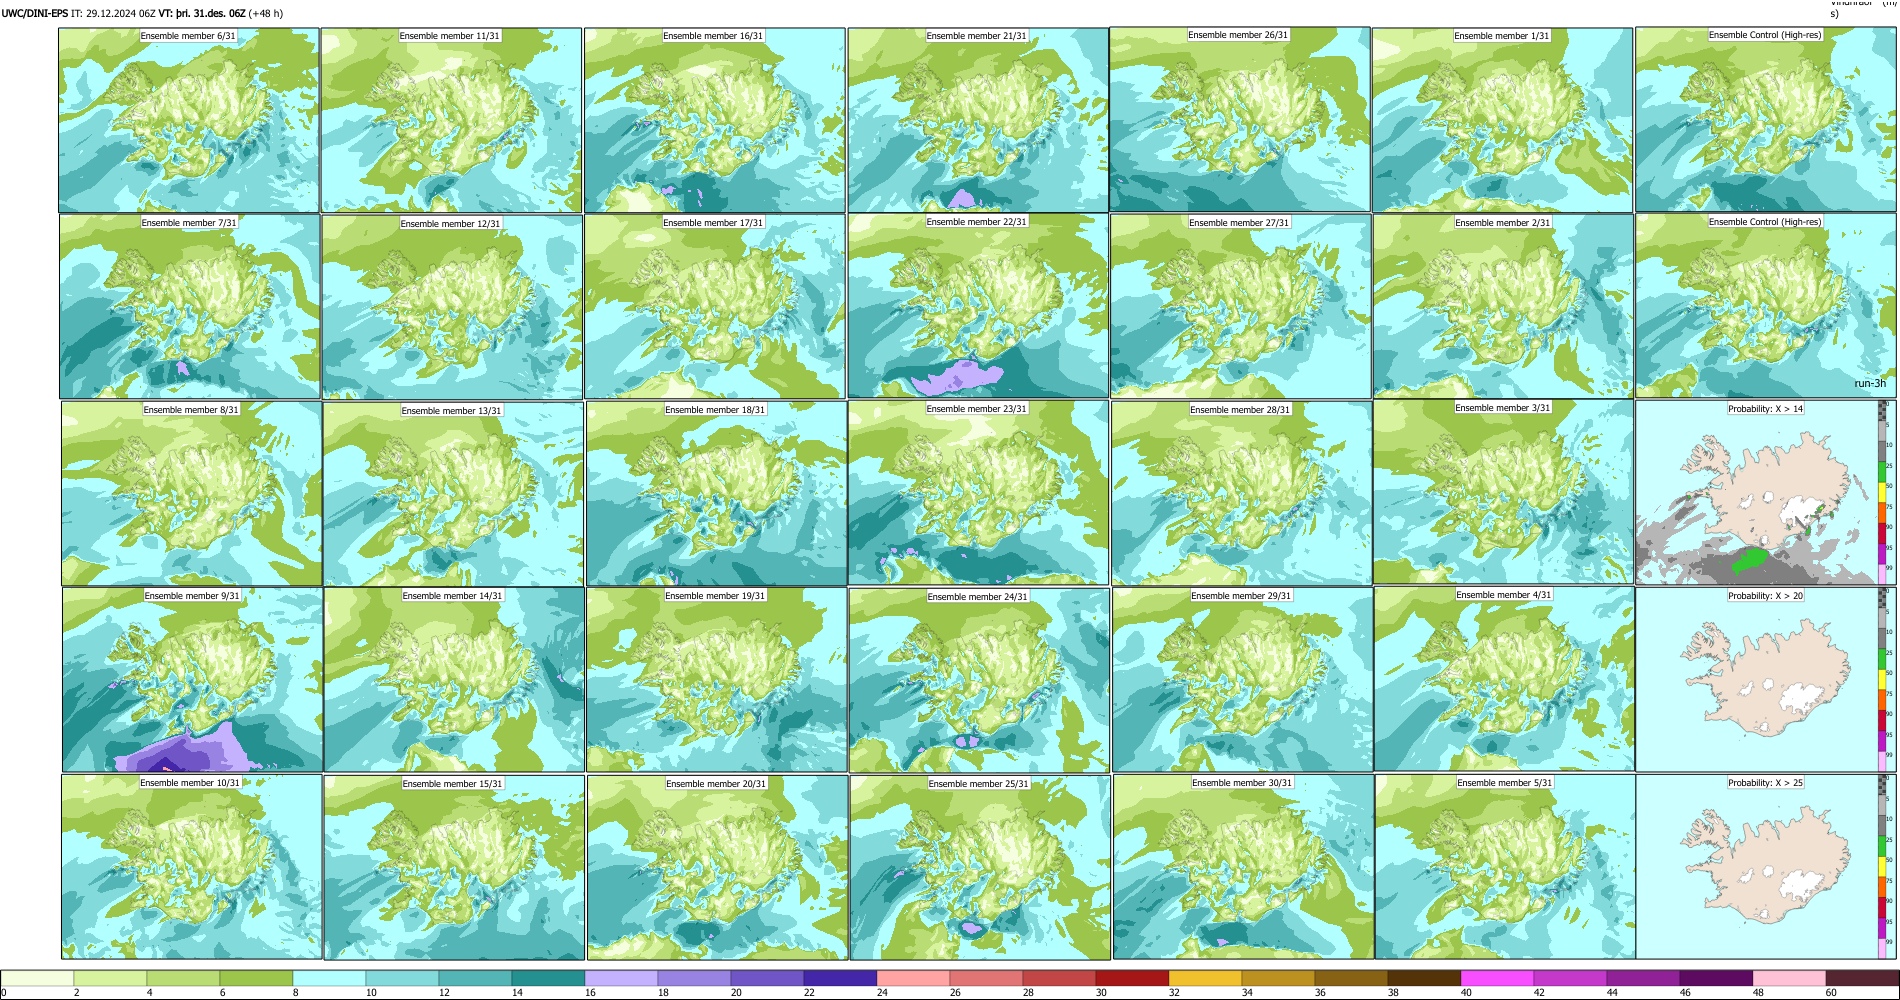Open the Ensemble Control panel marked run-3h
Image resolution: width=1900 pixels, height=1000 pixels.
(x=1765, y=306)
